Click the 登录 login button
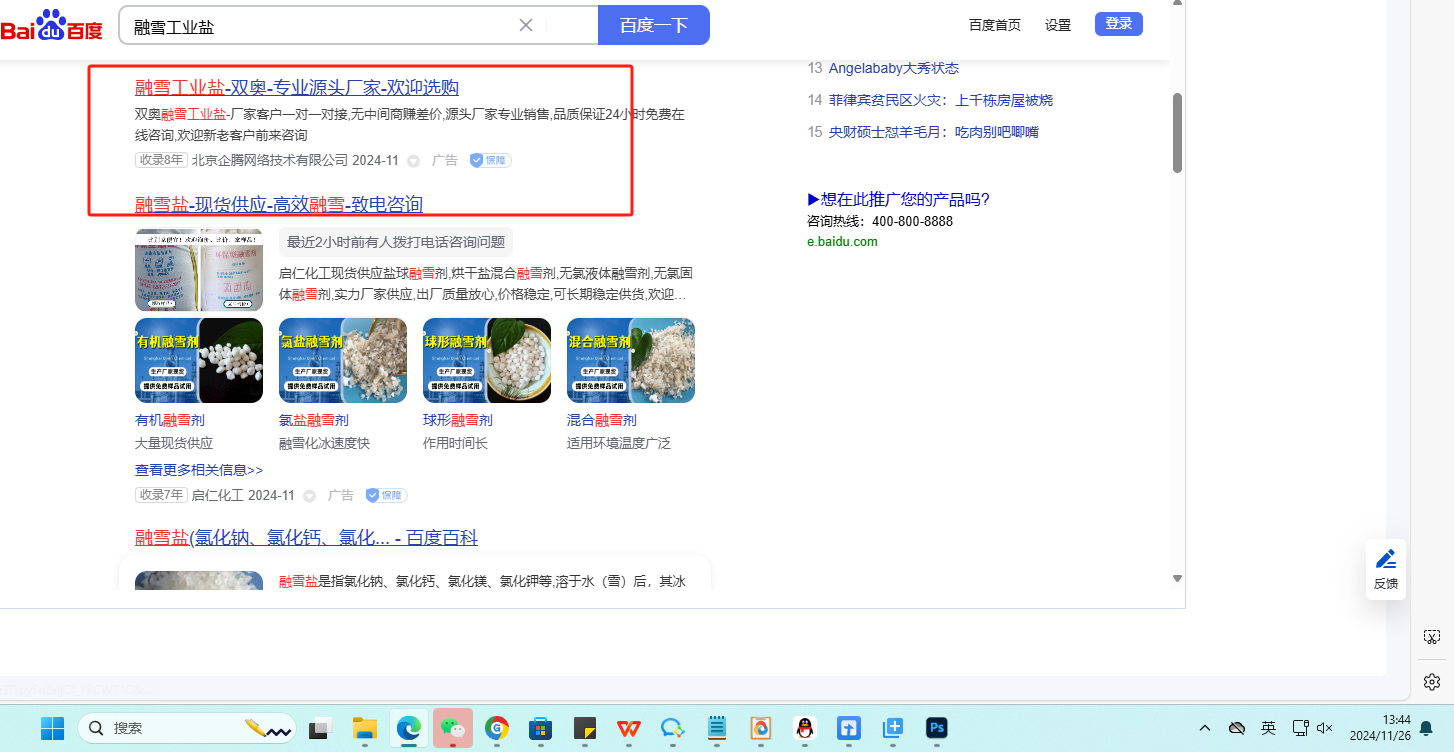Viewport: 1454px width, 752px height. pos(1119,24)
